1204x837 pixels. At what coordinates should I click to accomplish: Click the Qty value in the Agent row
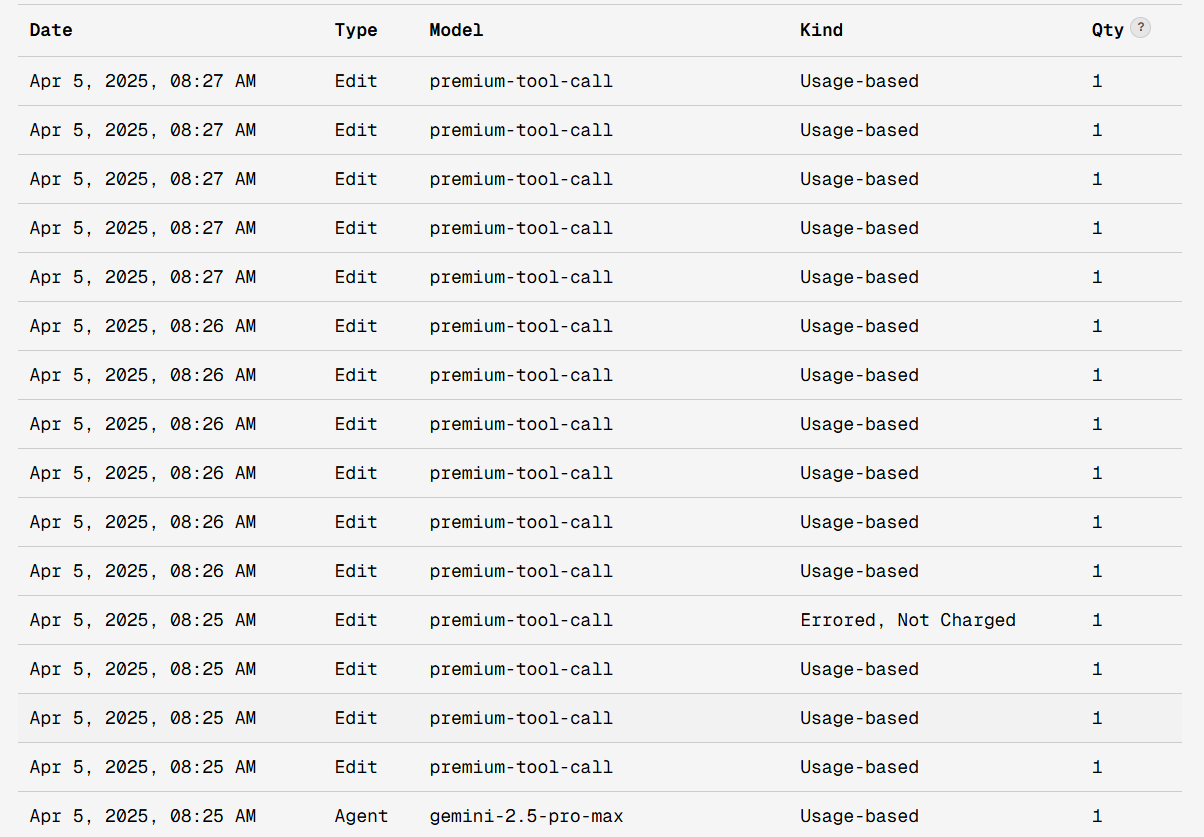[1097, 816]
